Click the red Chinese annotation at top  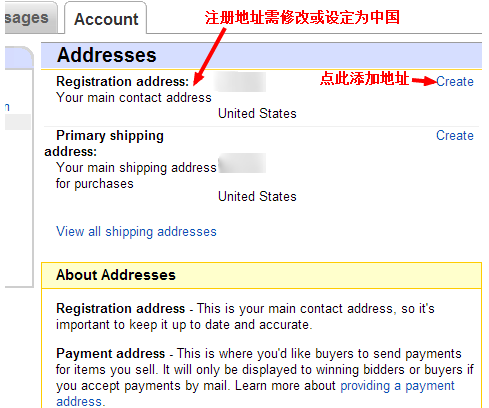click(x=302, y=17)
